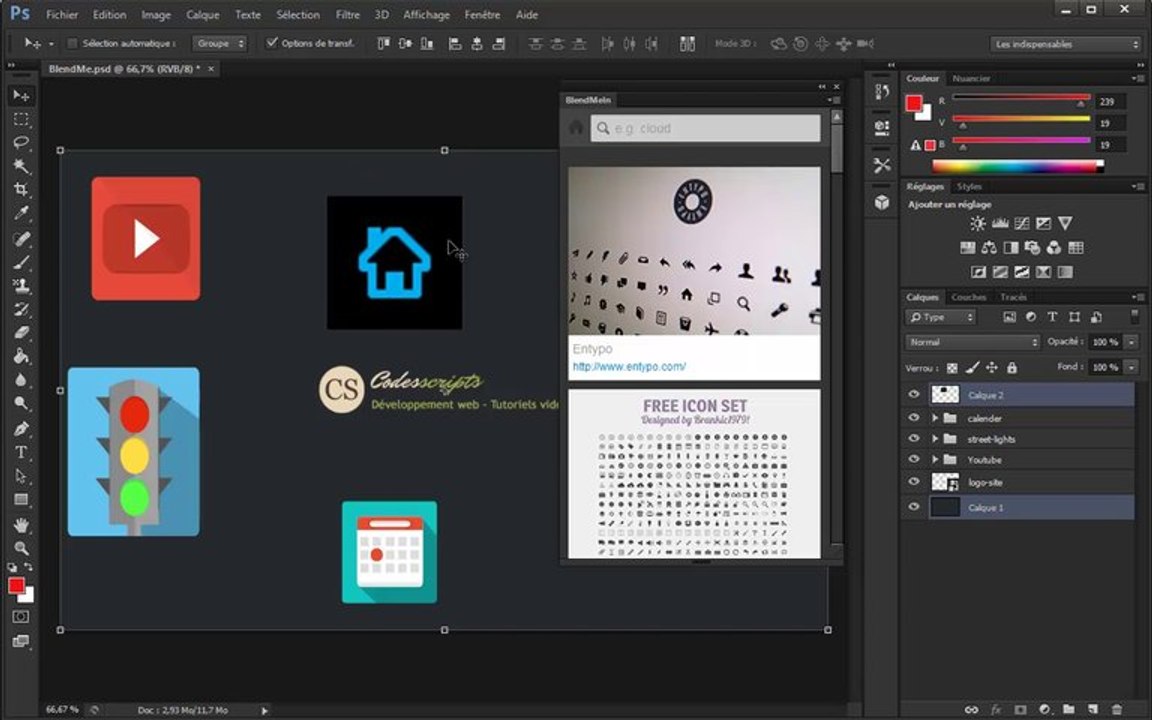Switch to the Couches tab
1152x720 pixels.
(x=968, y=298)
